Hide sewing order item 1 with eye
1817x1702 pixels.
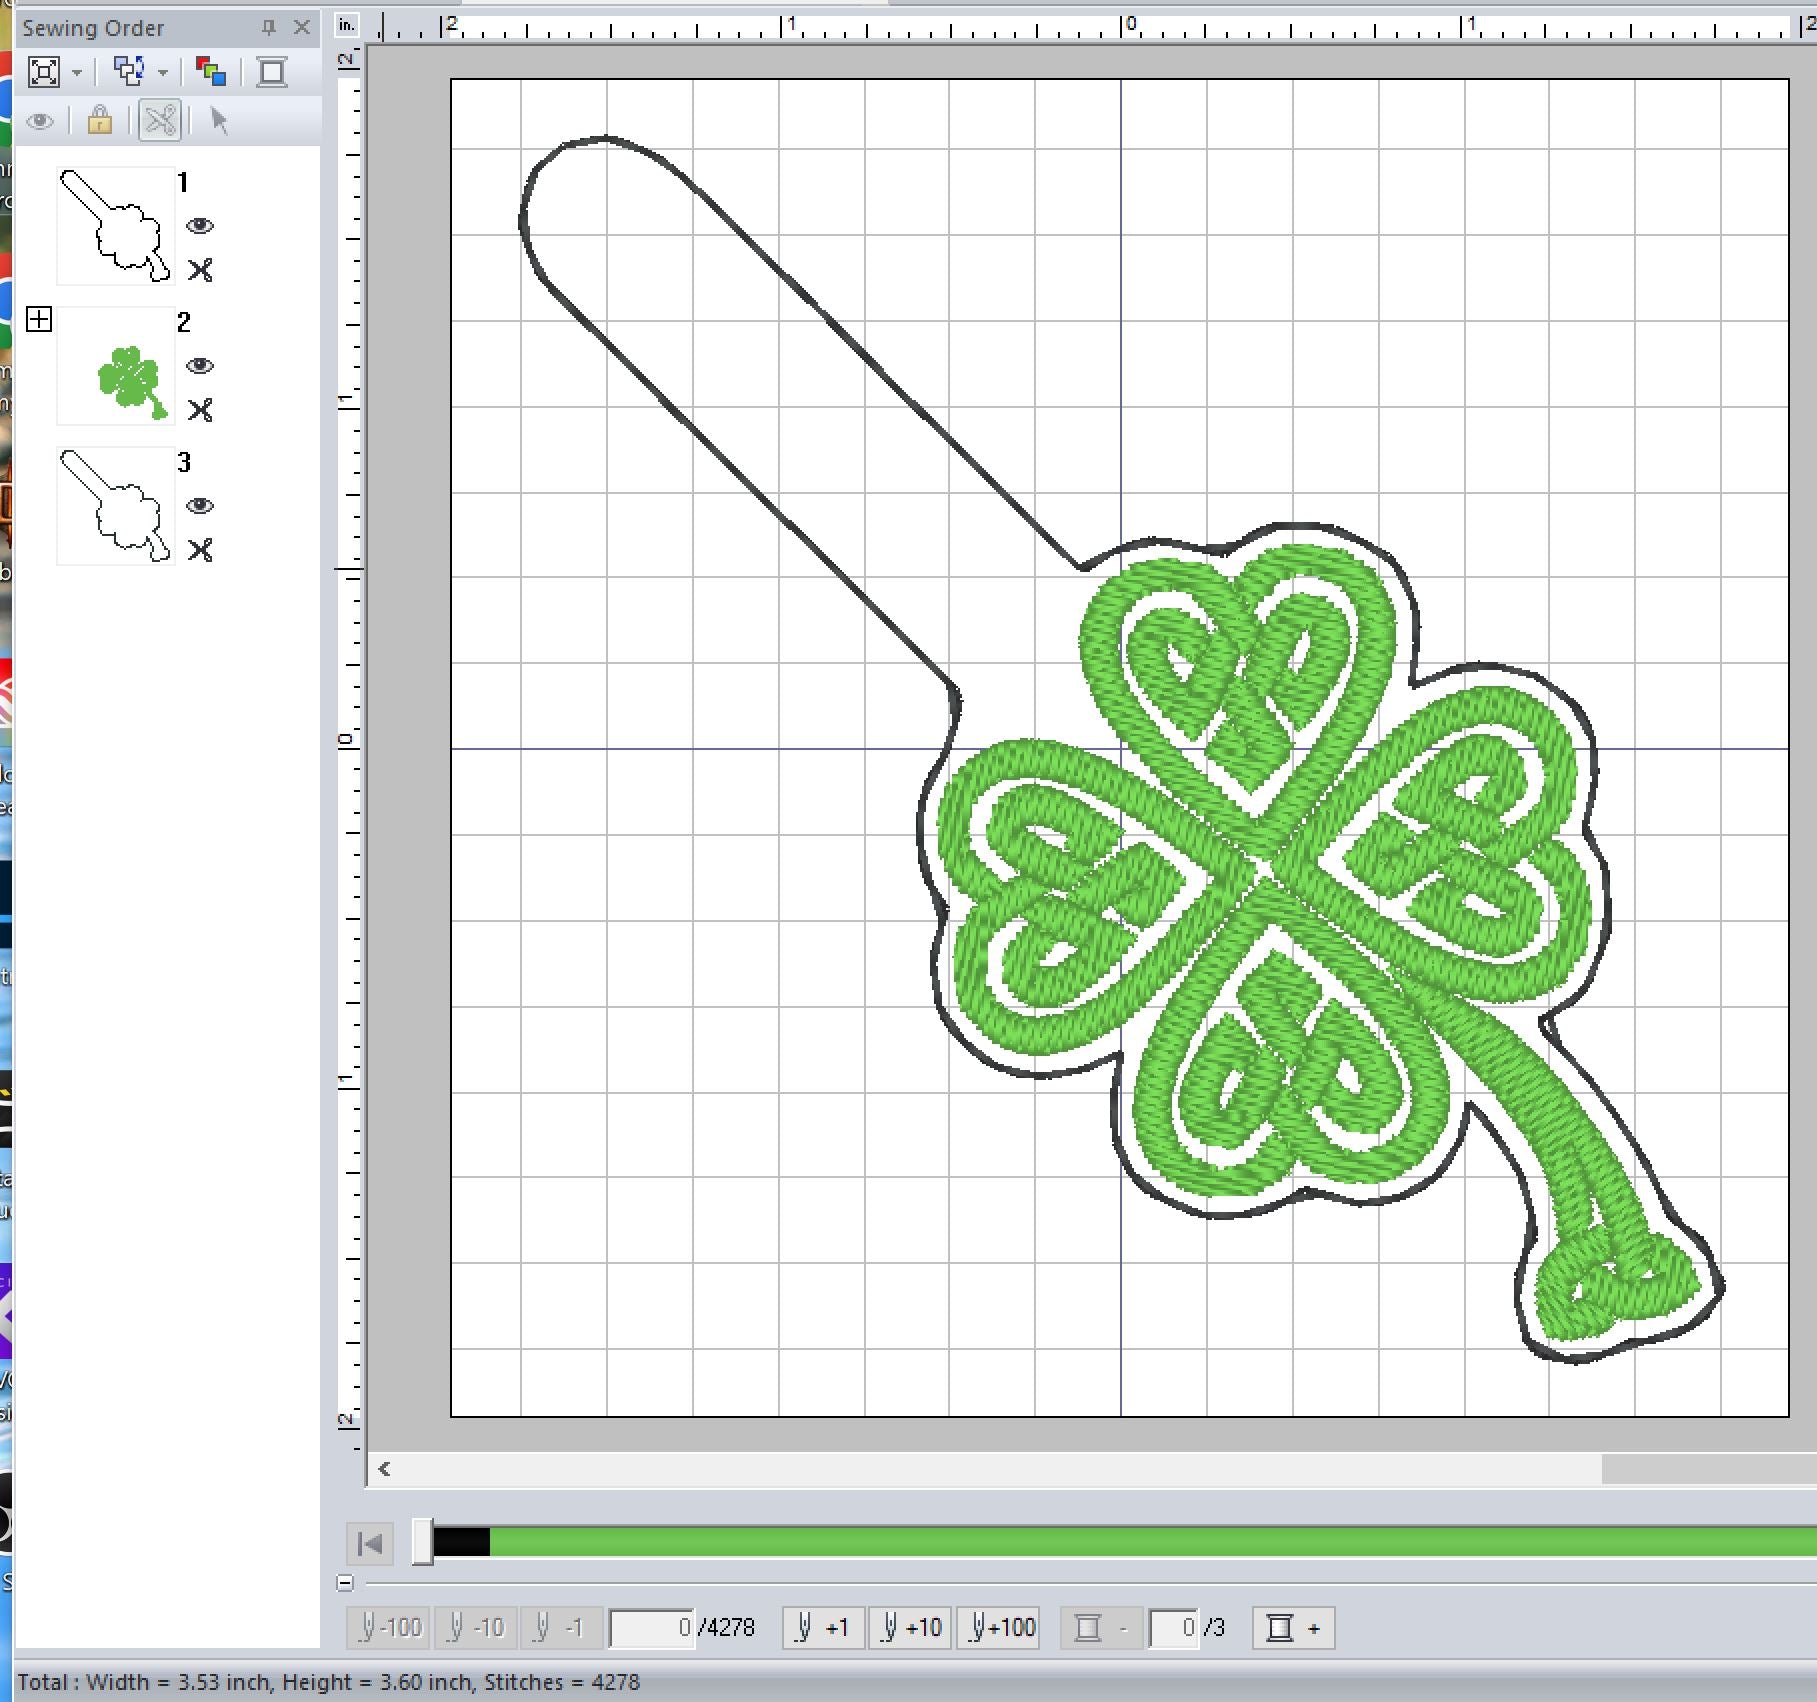(200, 226)
